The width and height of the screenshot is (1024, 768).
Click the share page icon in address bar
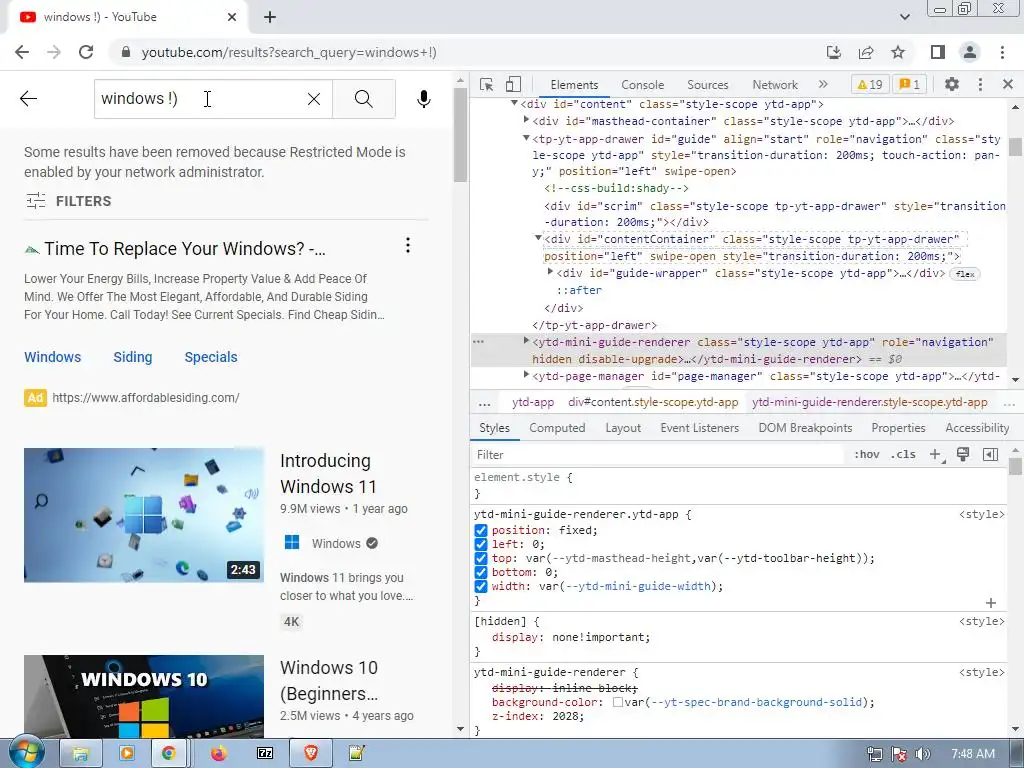[x=866, y=52]
